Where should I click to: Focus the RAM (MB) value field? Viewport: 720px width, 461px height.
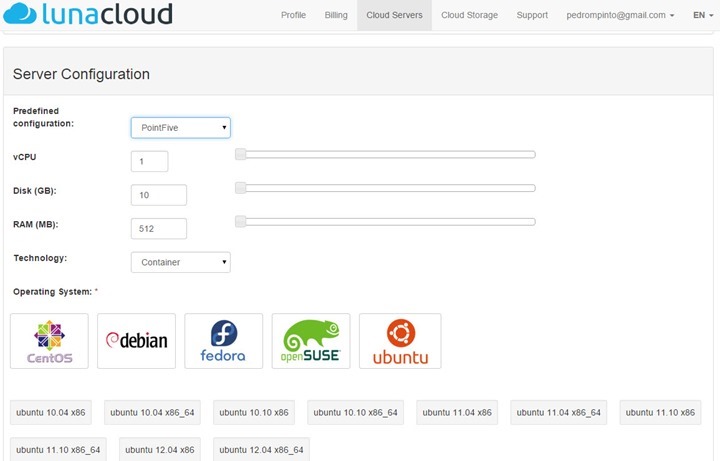click(x=159, y=229)
